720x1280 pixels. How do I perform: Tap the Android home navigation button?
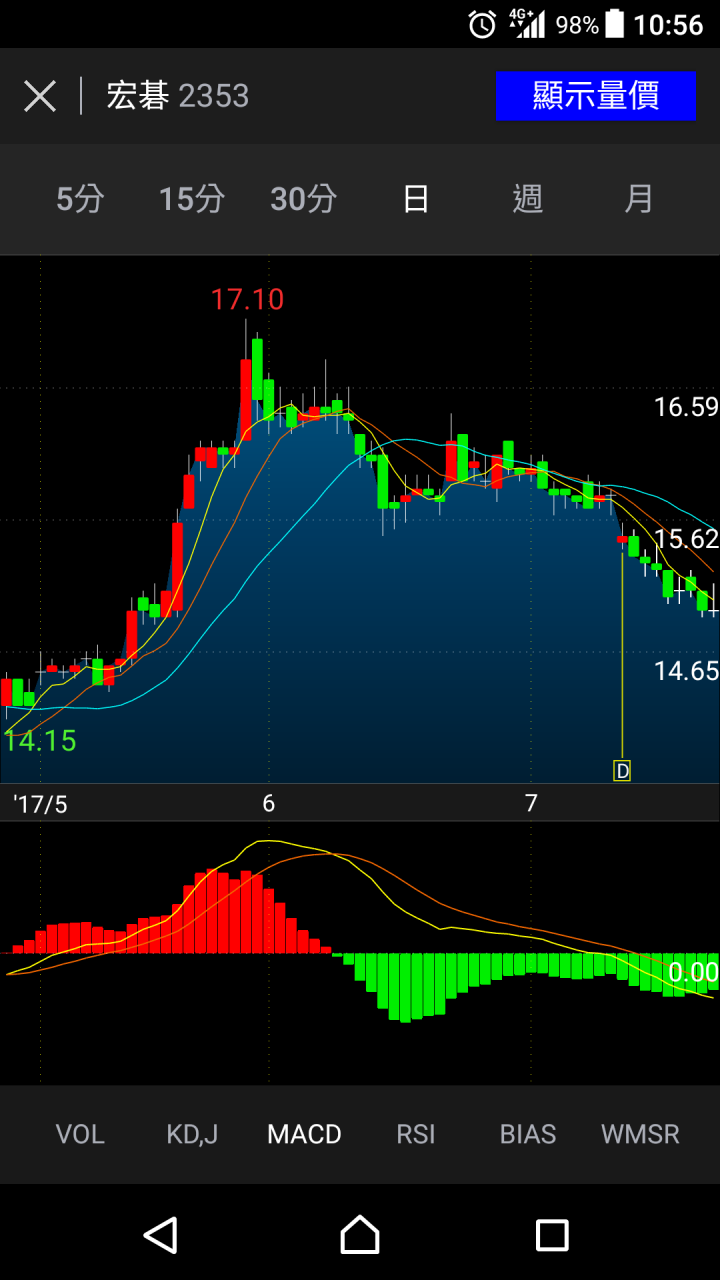coord(360,1235)
